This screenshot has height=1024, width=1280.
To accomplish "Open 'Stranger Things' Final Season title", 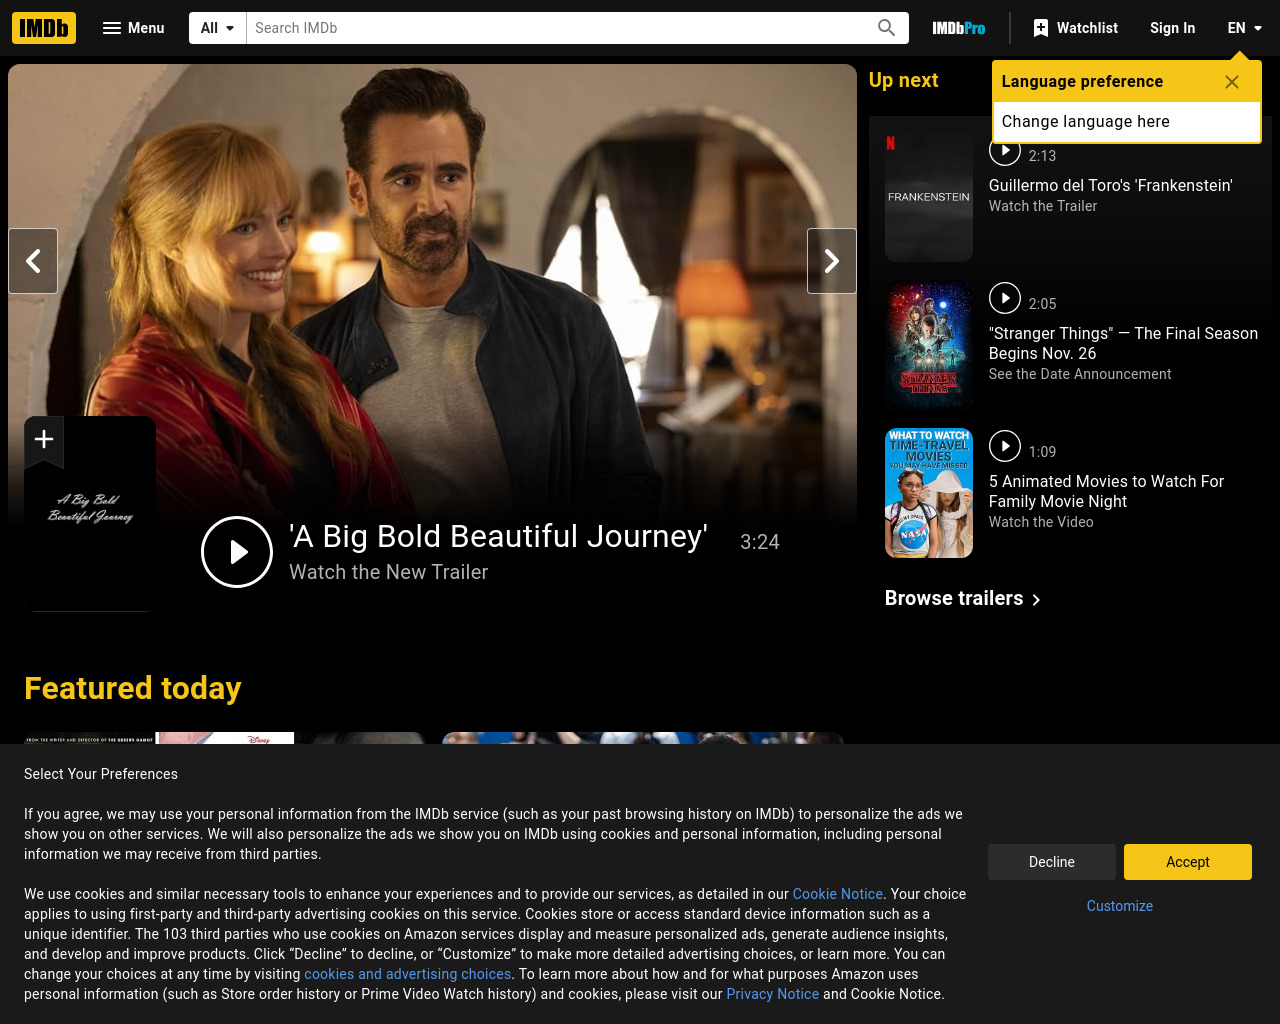I will pos(1123,343).
